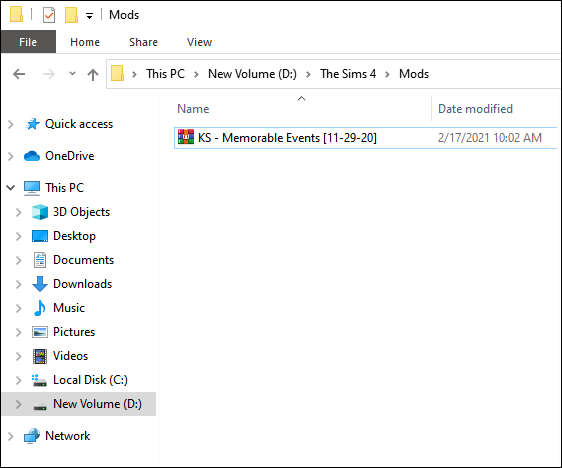Open the chevron after This PC breadcrumb
This screenshot has height=468, width=562.
[196, 75]
